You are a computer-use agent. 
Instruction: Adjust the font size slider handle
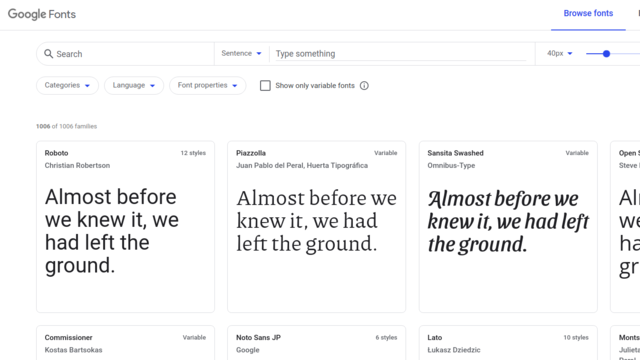tap(607, 53)
